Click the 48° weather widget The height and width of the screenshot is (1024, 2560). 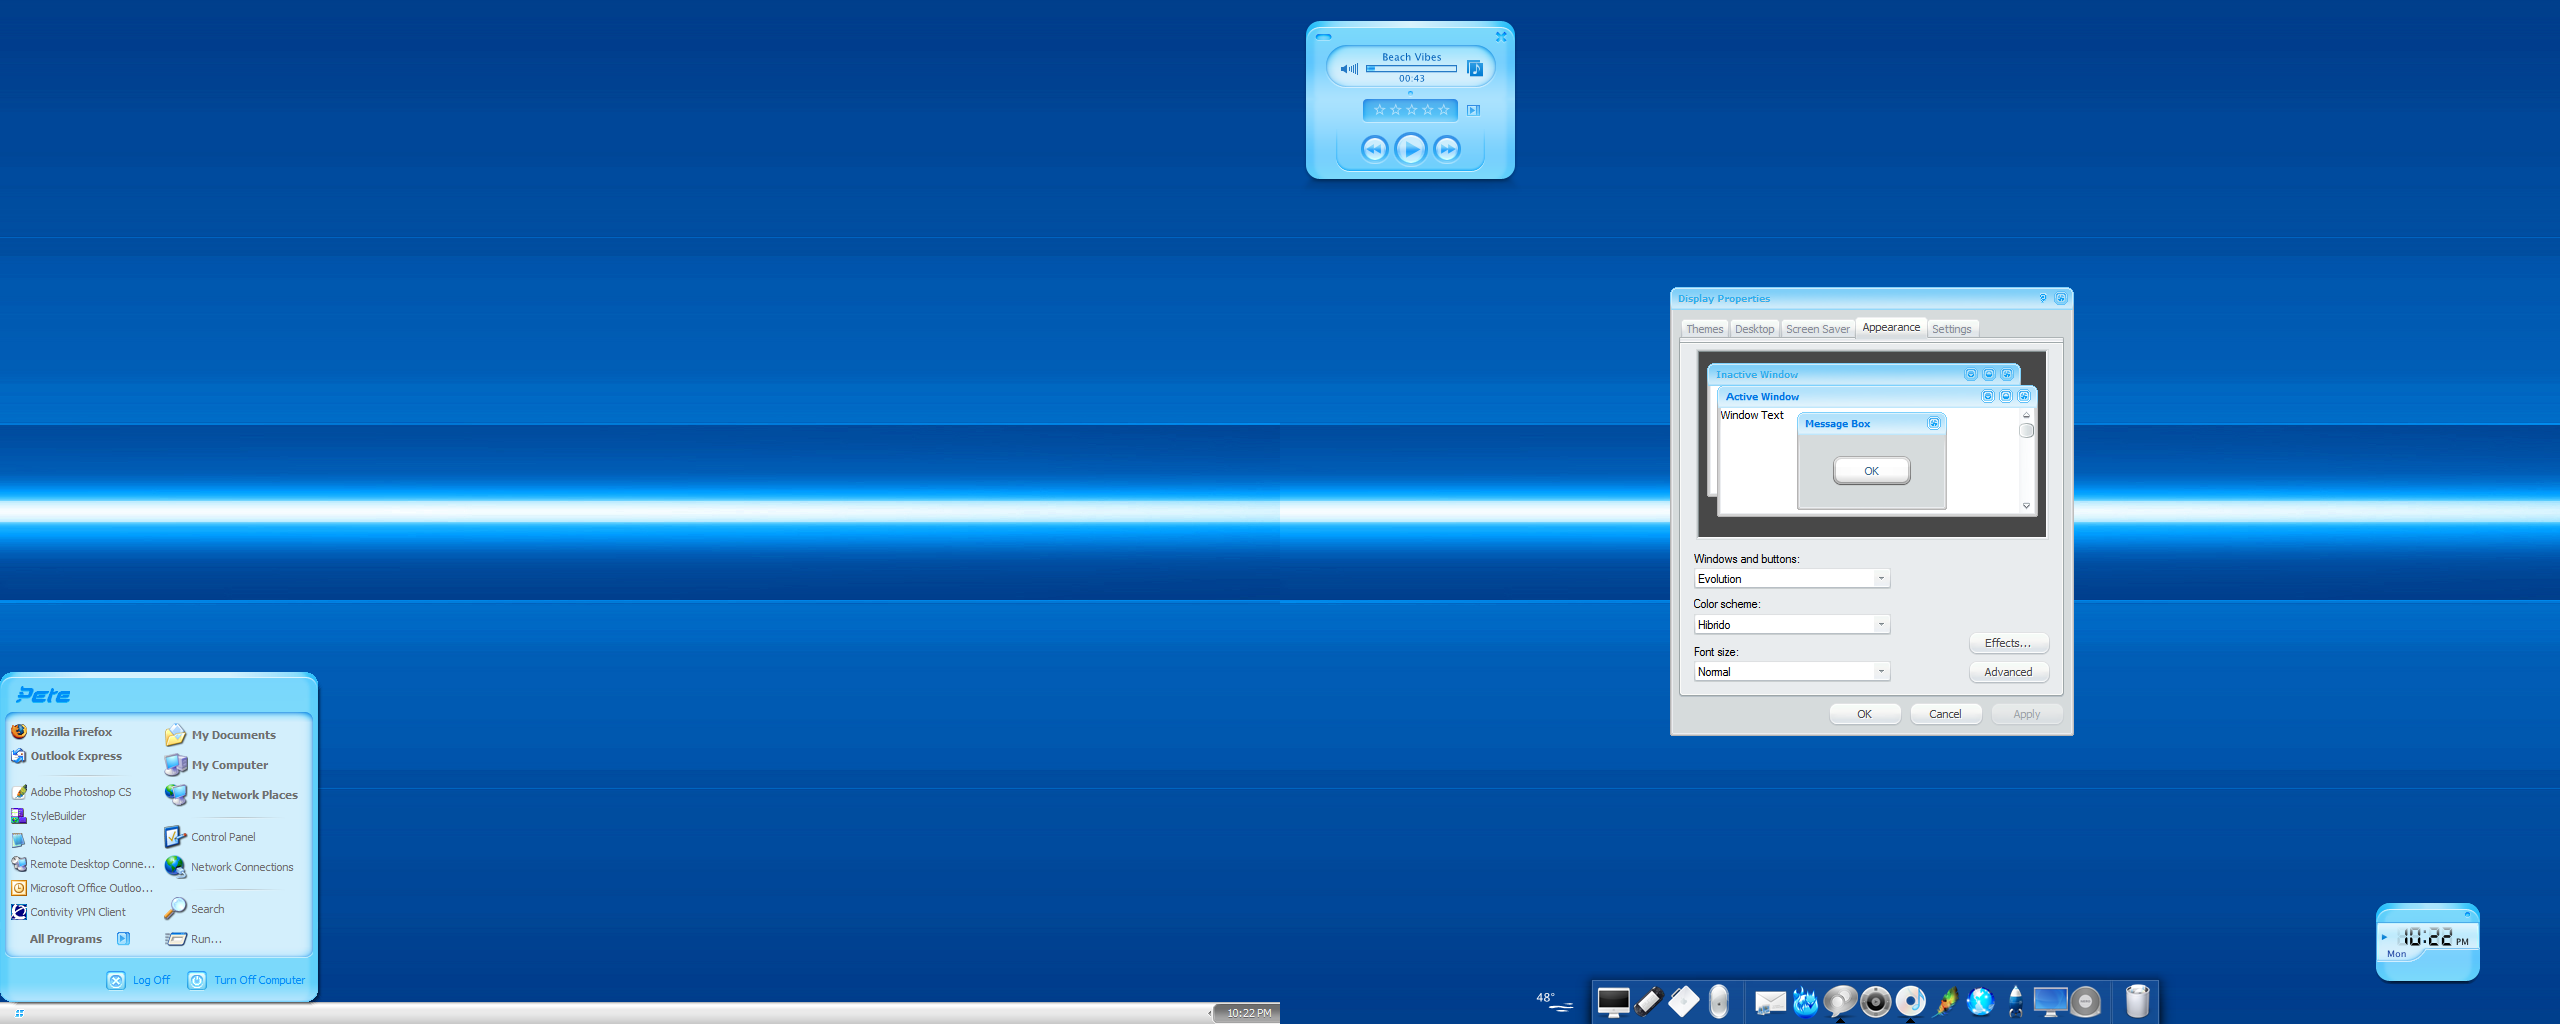1555,1001
